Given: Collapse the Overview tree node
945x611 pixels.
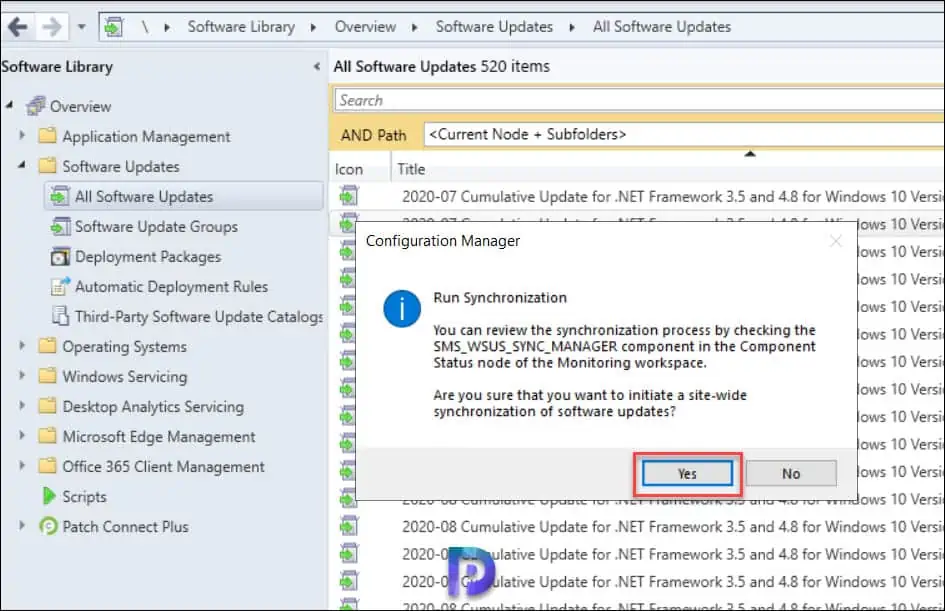Looking at the screenshot, I should pyautogui.click(x=10, y=105).
